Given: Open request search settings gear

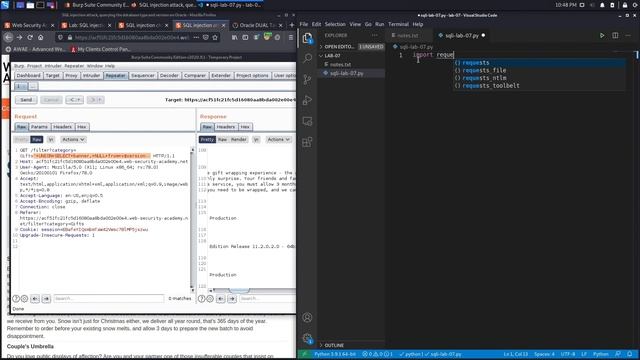Looking at the screenshot, I should [24, 299].
